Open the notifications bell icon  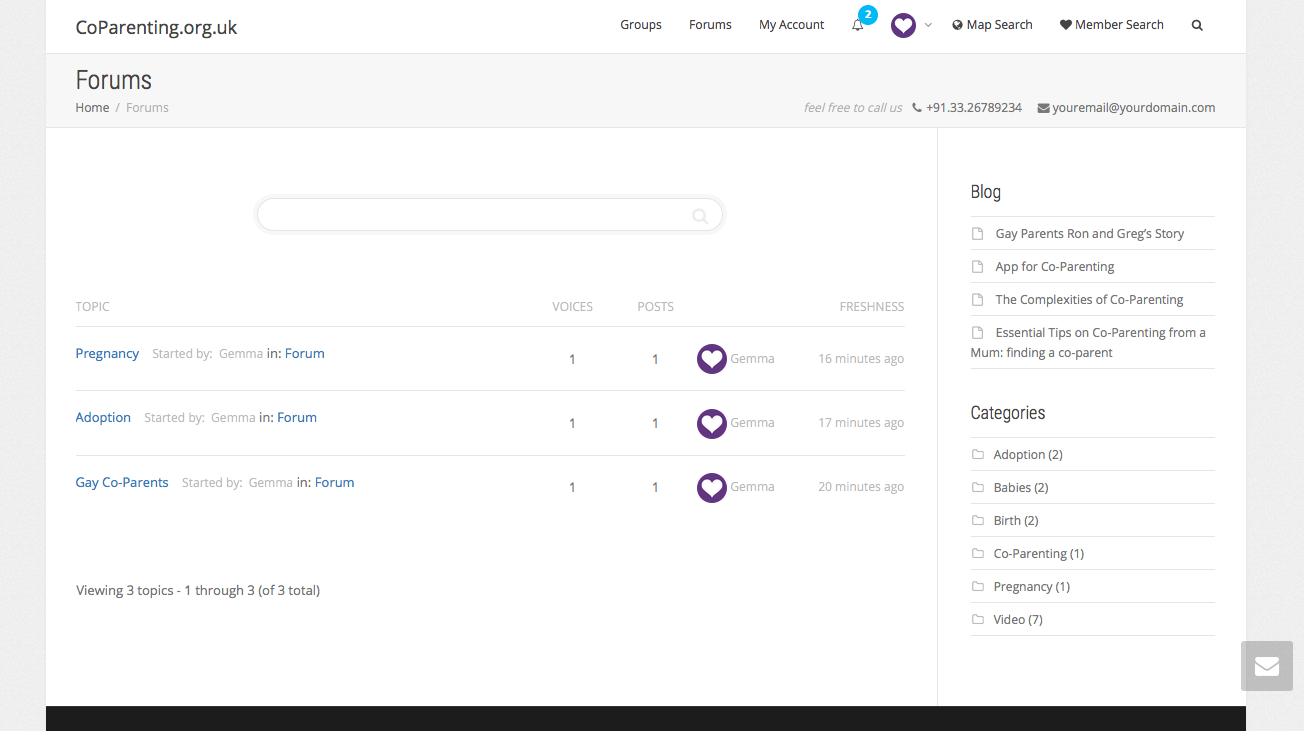(857, 25)
